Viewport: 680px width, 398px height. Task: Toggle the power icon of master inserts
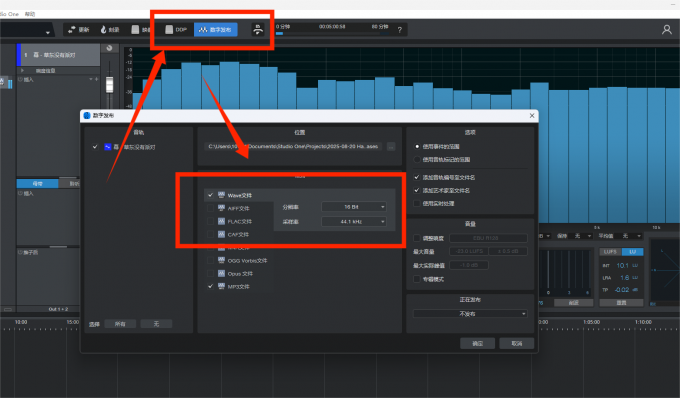(x=20, y=193)
